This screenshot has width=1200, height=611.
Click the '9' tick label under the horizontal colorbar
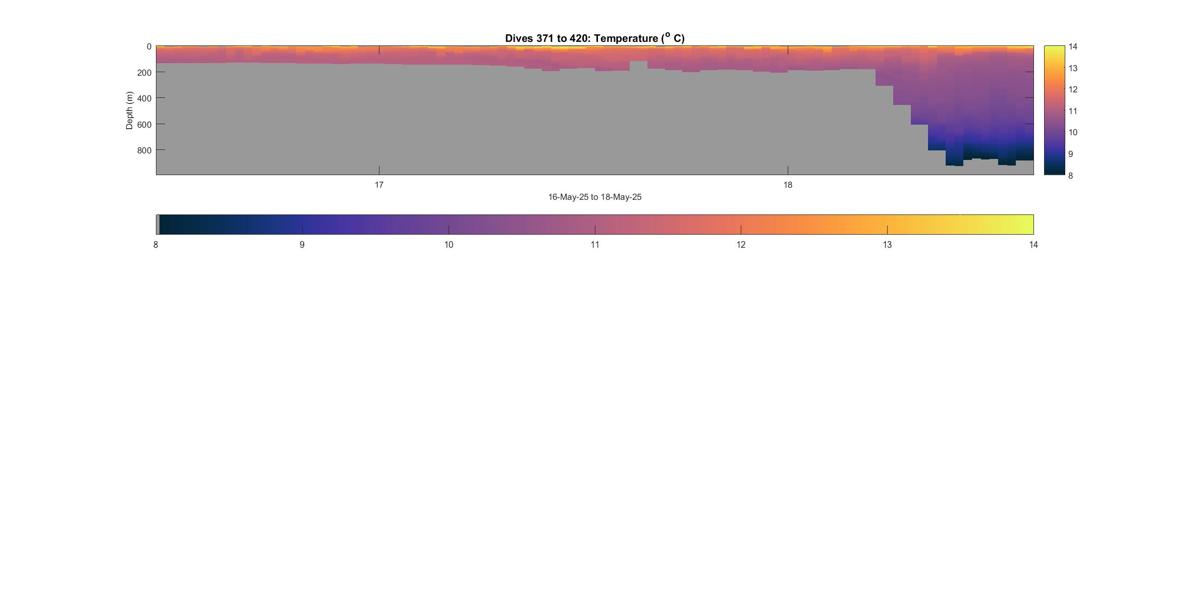(x=302, y=245)
